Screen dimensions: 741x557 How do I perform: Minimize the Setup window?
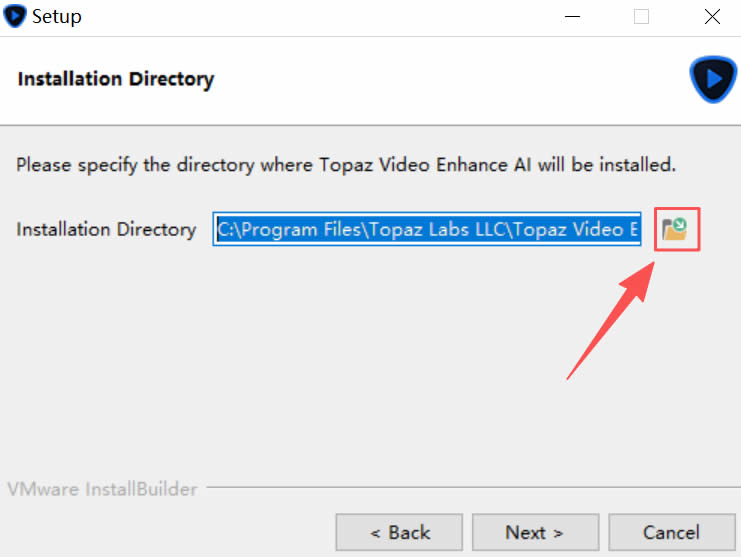pyautogui.click(x=571, y=17)
